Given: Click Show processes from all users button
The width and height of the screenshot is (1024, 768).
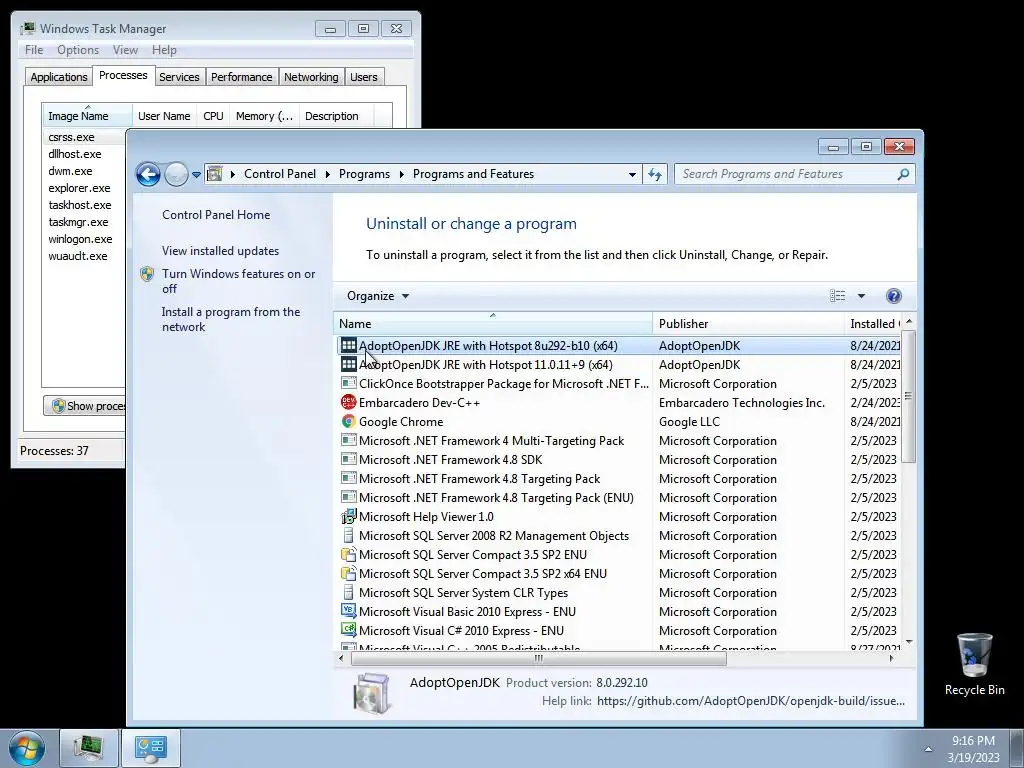Looking at the screenshot, I should pos(85,406).
